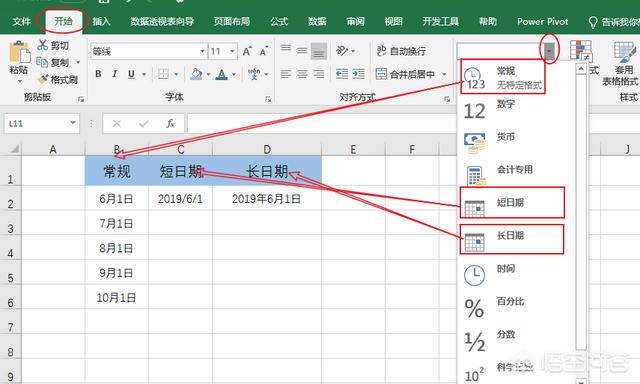
Task: Select 货币 currency format
Action: 517,144
